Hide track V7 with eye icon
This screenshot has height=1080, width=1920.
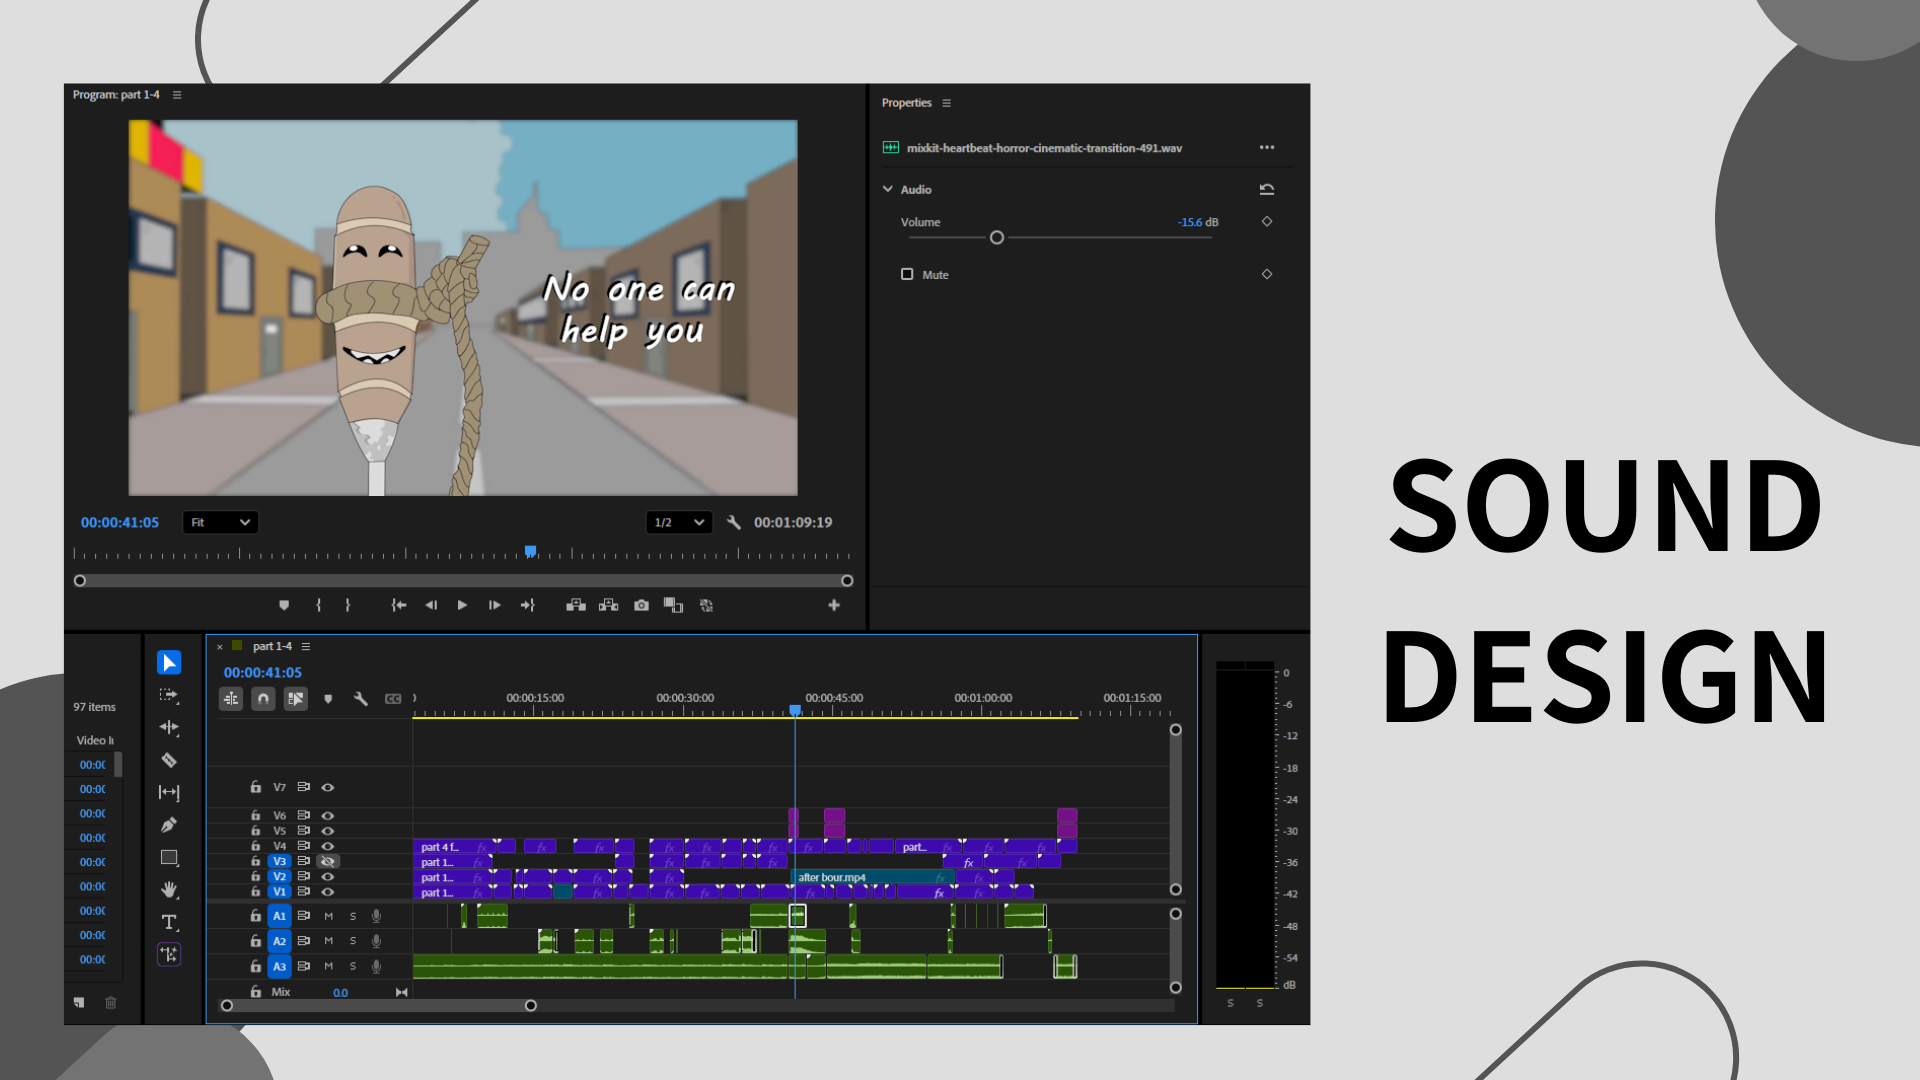[x=327, y=788]
